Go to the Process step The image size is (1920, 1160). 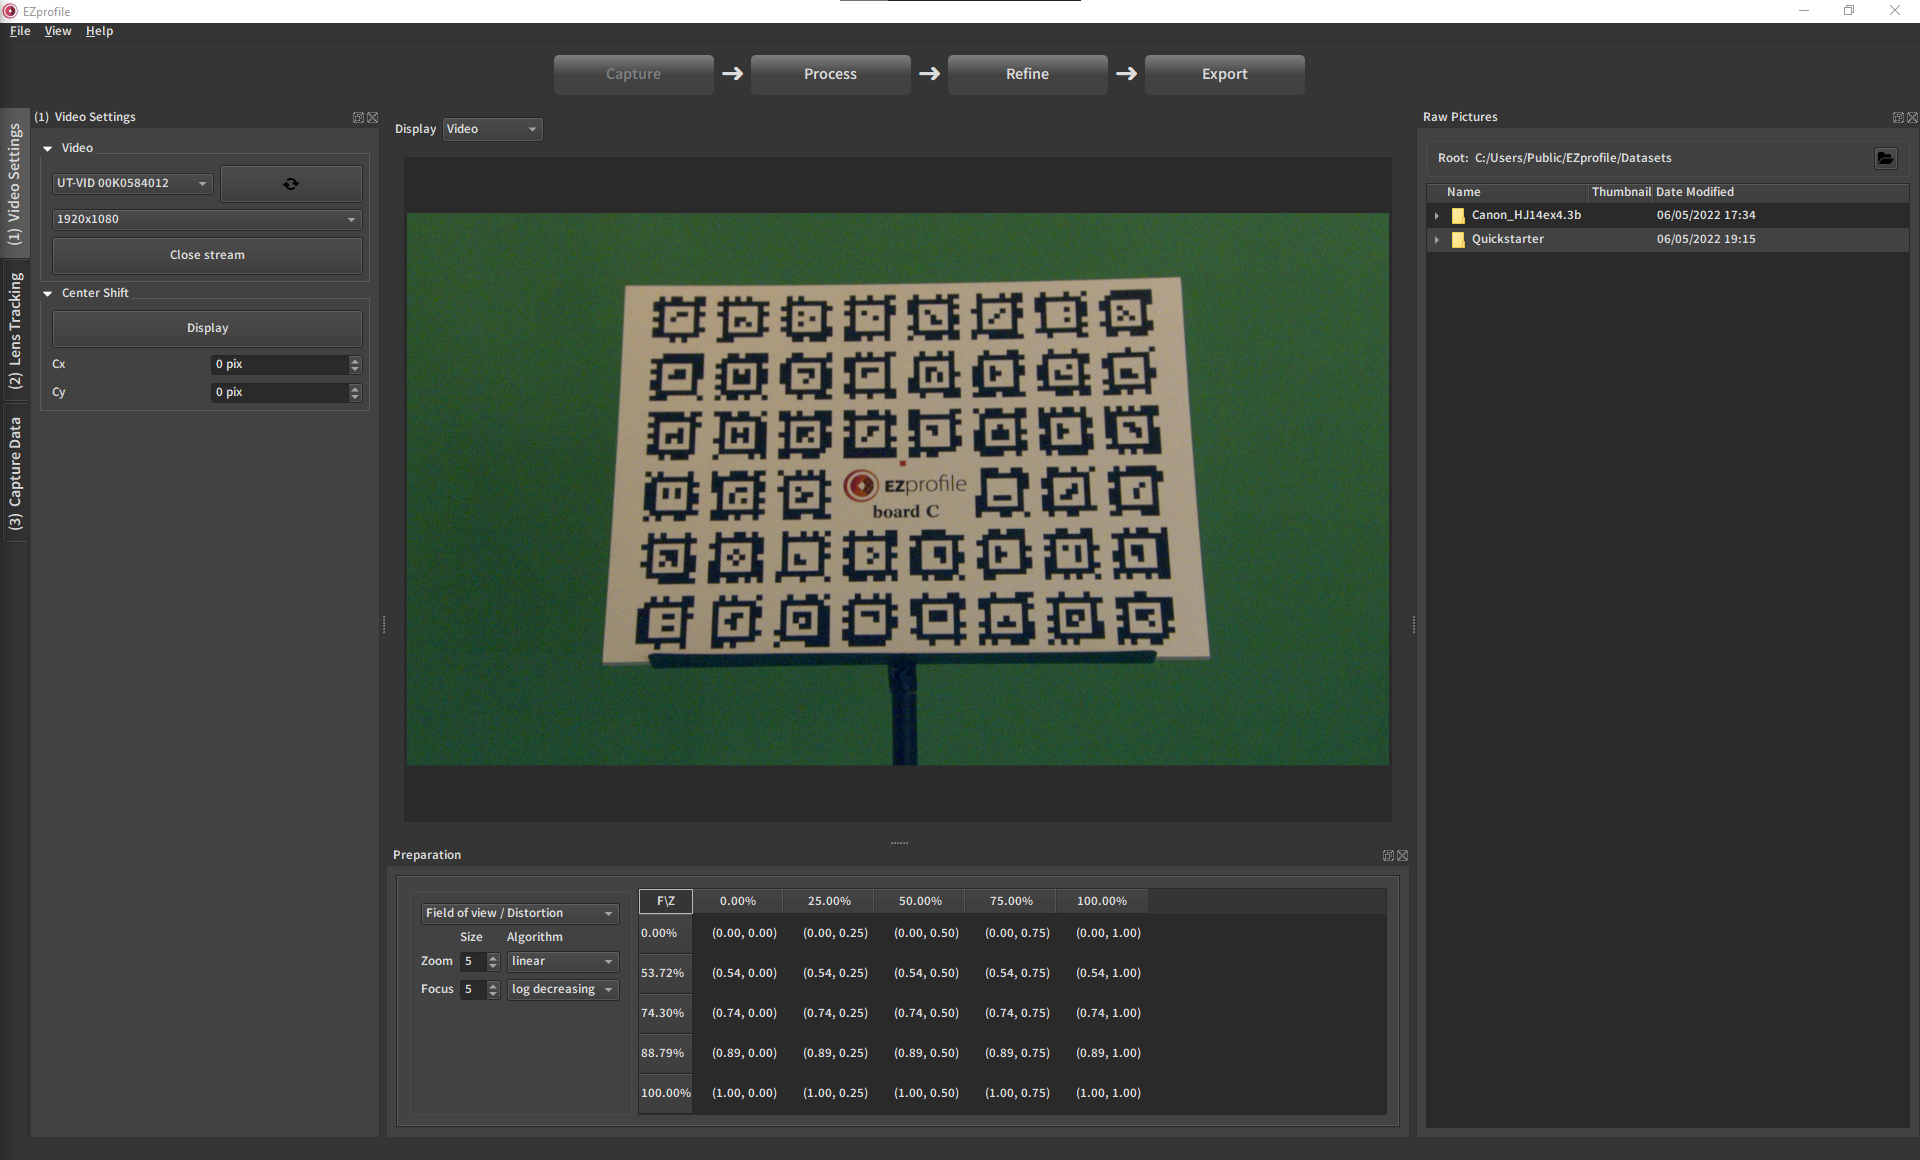pyautogui.click(x=830, y=74)
